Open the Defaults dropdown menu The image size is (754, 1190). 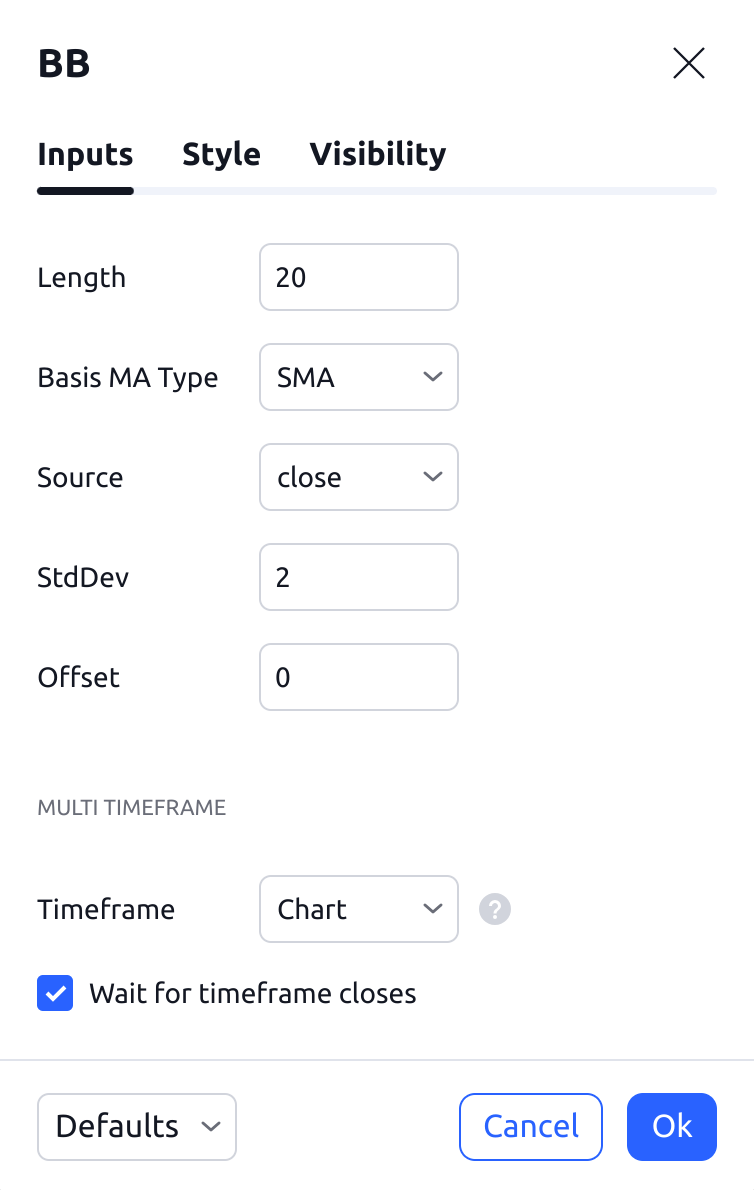click(x=136, y=1126)
